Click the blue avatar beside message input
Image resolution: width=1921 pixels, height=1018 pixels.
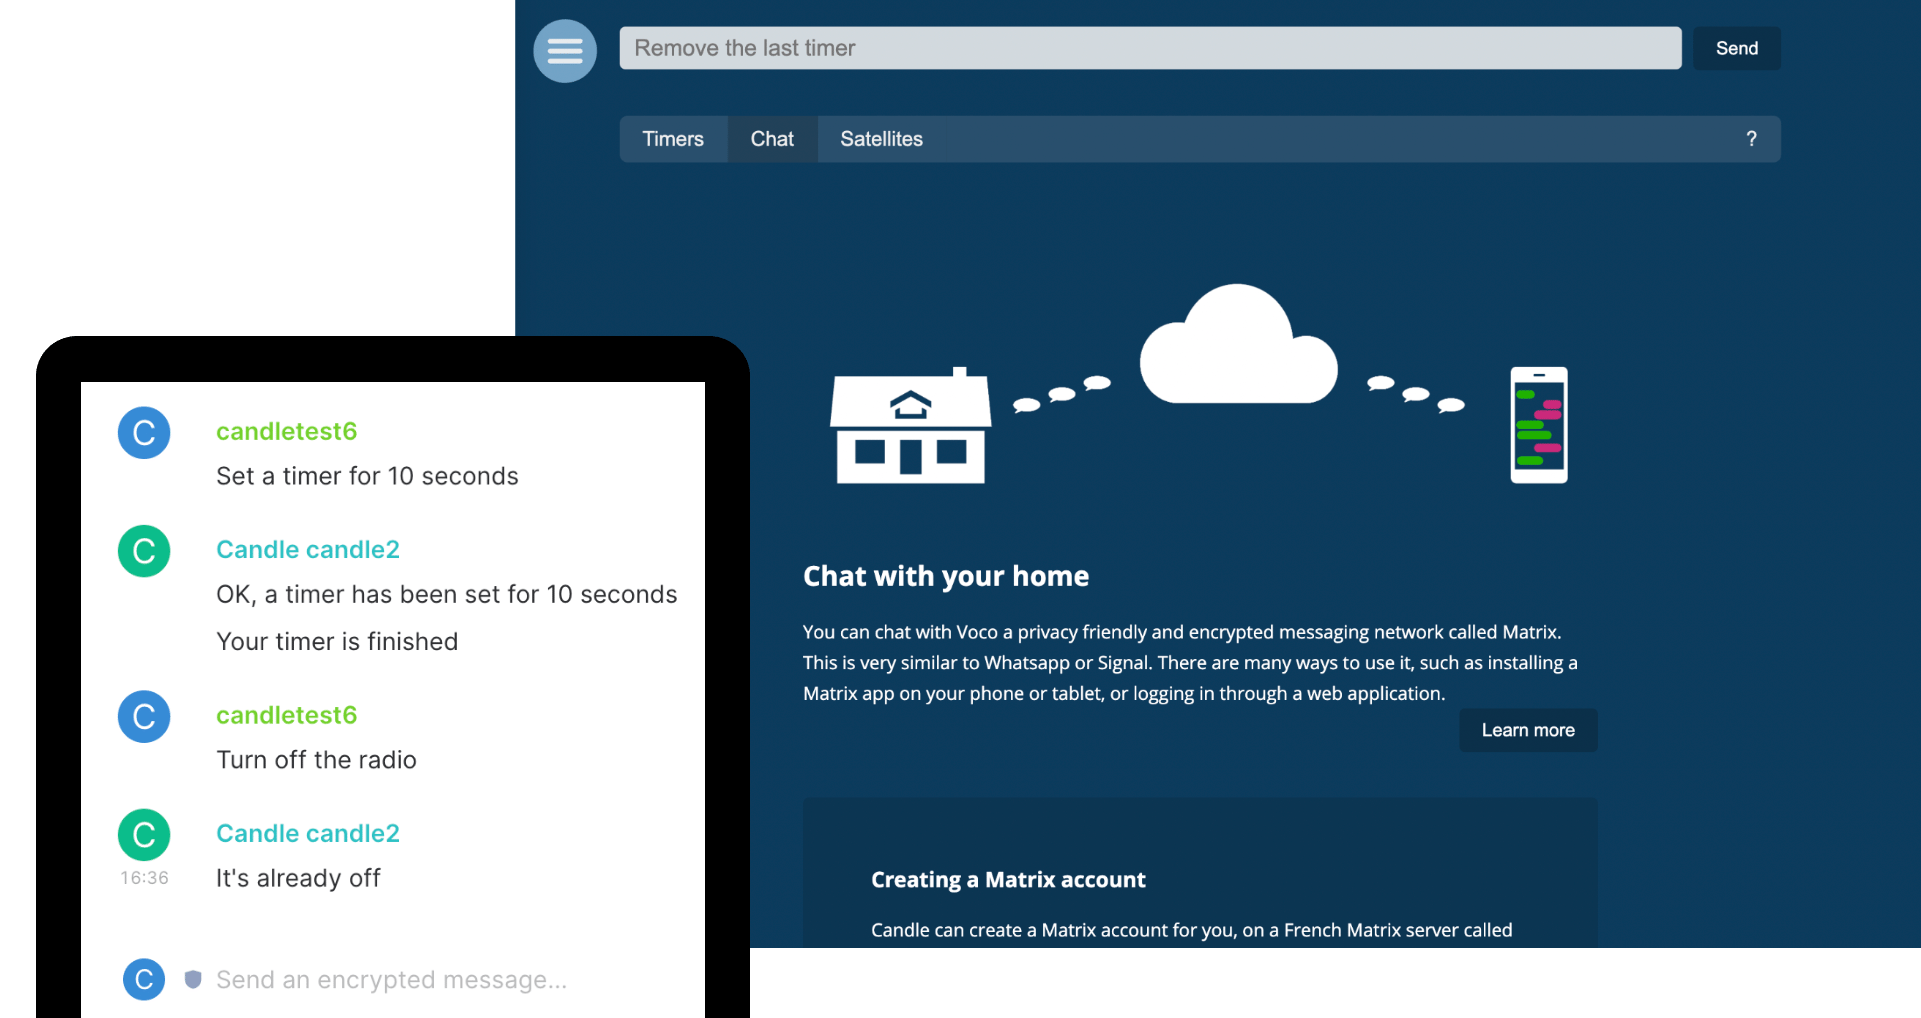point(144,979)
